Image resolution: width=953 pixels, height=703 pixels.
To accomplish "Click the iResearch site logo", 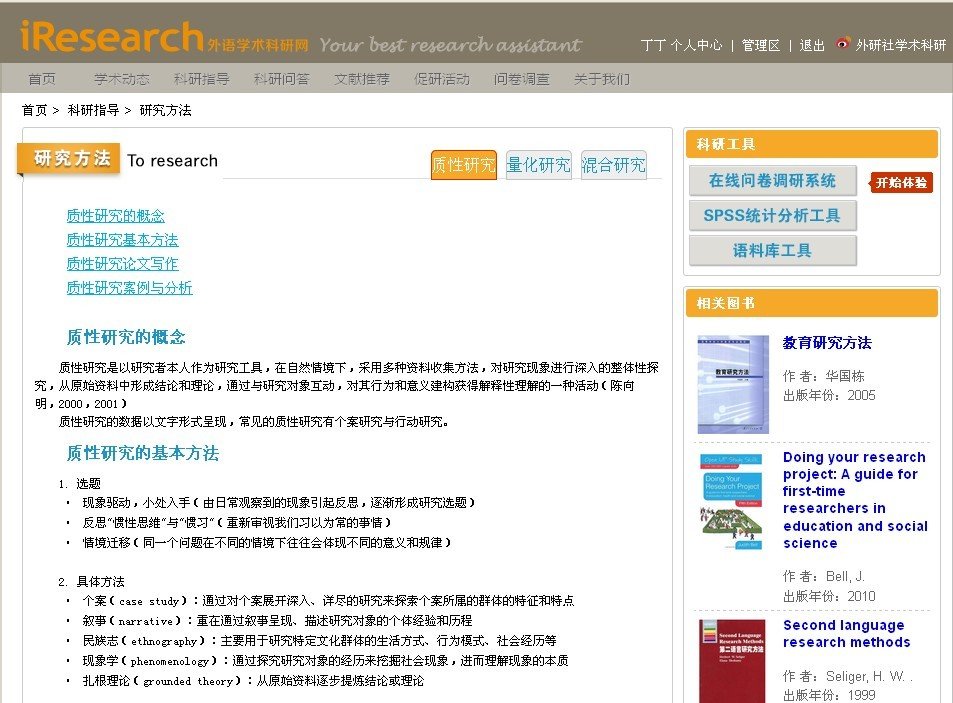I will (111, 38).
